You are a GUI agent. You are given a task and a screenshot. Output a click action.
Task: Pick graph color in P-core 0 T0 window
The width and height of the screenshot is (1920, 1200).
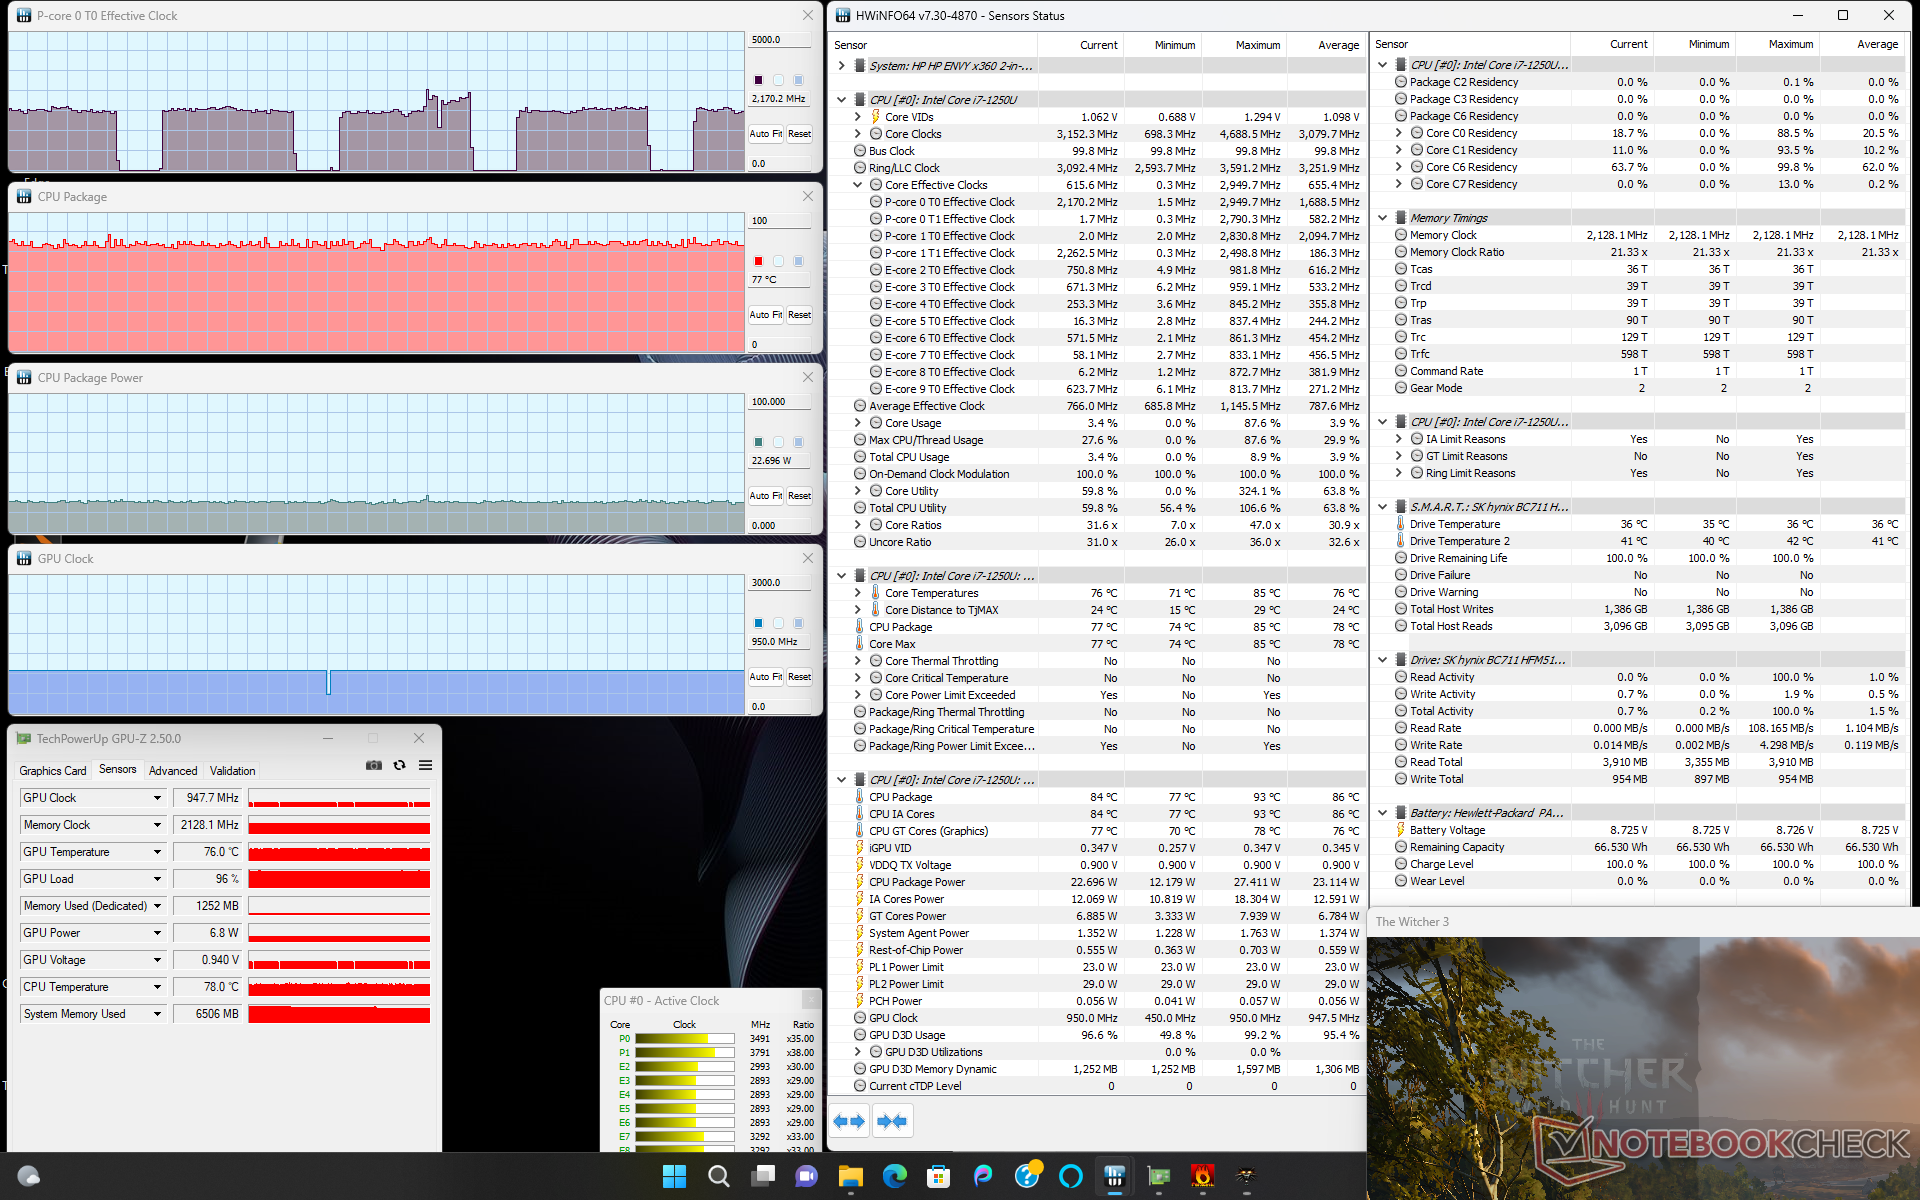758,80
